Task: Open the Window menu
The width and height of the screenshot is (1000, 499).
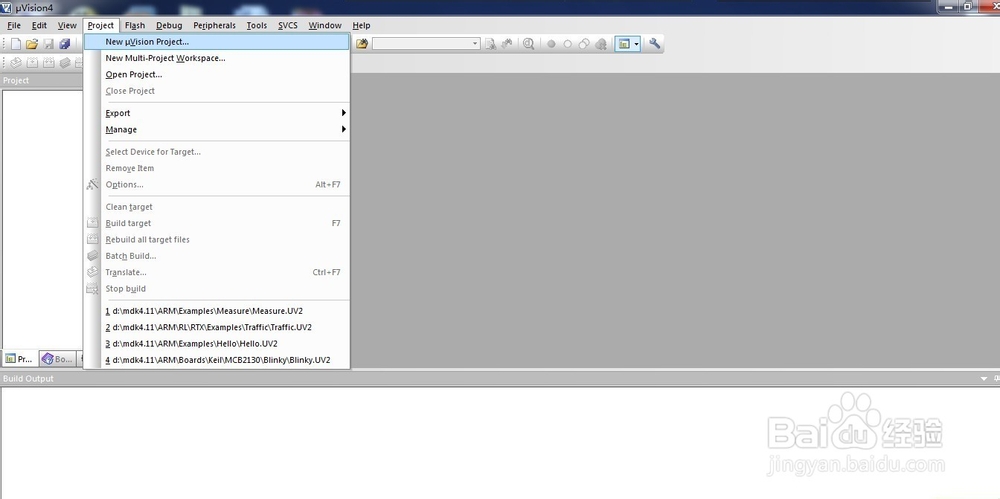Action: [x=325, y=26]
